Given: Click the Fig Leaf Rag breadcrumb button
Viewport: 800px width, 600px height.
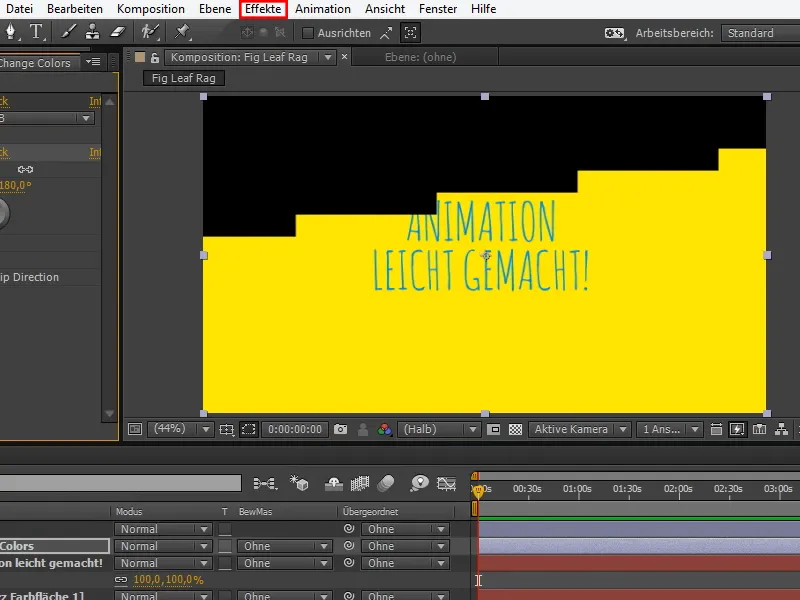Looking at the screenshot, I should pyautogui.click(x=184, y=78).
